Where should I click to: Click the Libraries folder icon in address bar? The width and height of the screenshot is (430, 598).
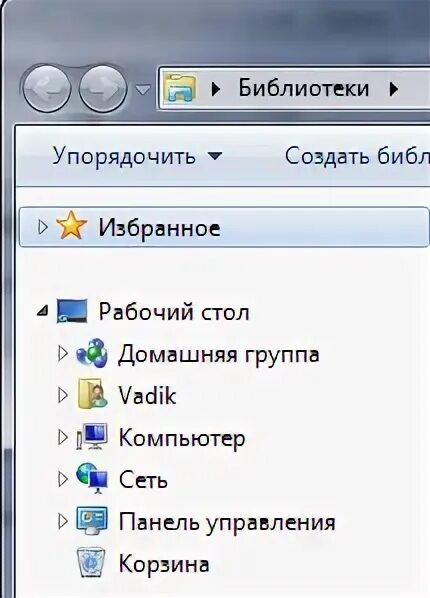[x=180, y=88]
